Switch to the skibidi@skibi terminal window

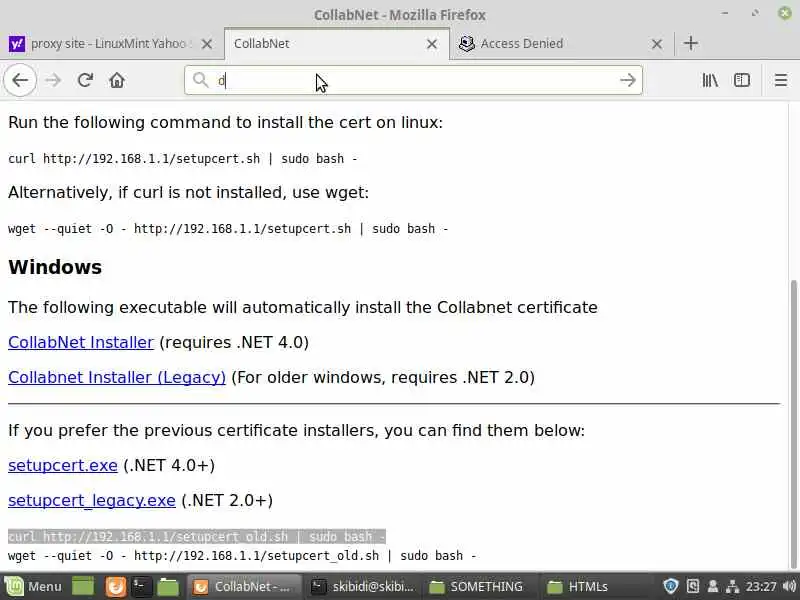pos(363,586)
